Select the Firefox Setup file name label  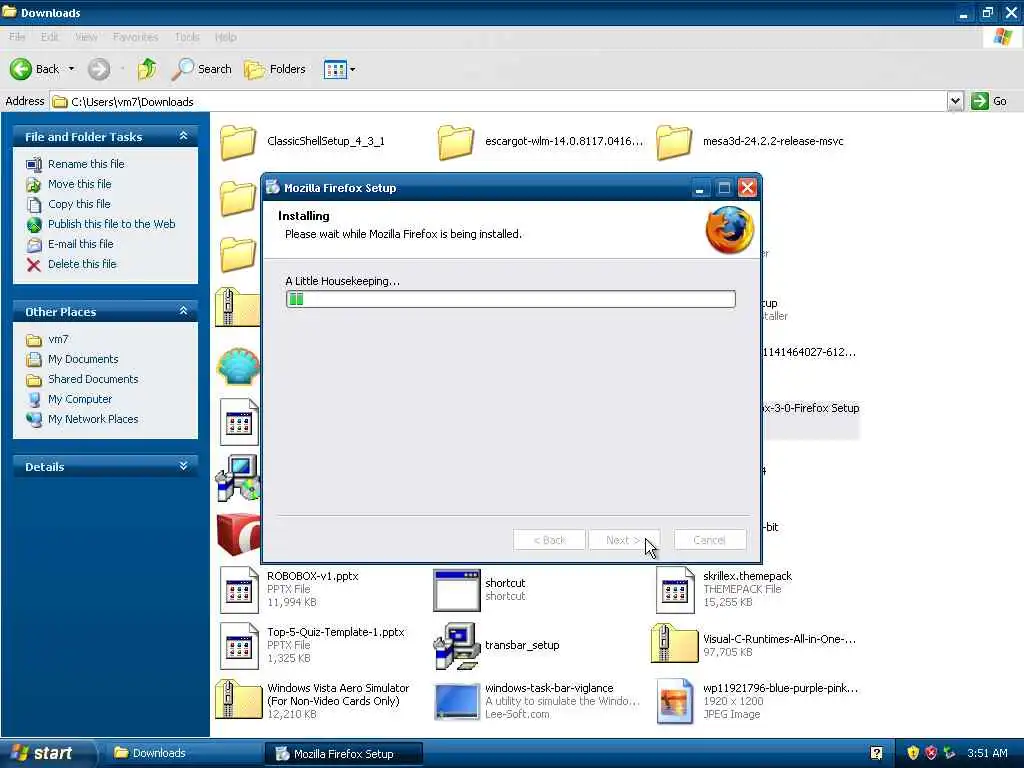pyautogui.click(x=810, y=408)
